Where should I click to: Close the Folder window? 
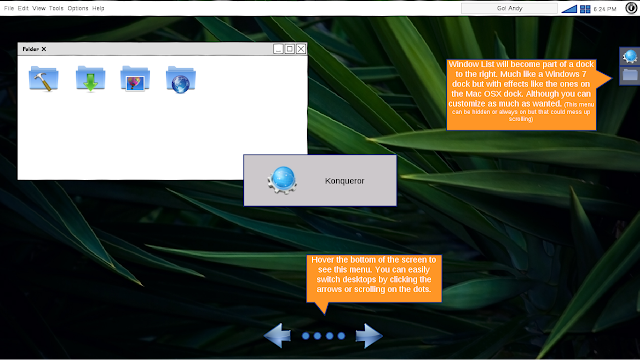[301, 49]
